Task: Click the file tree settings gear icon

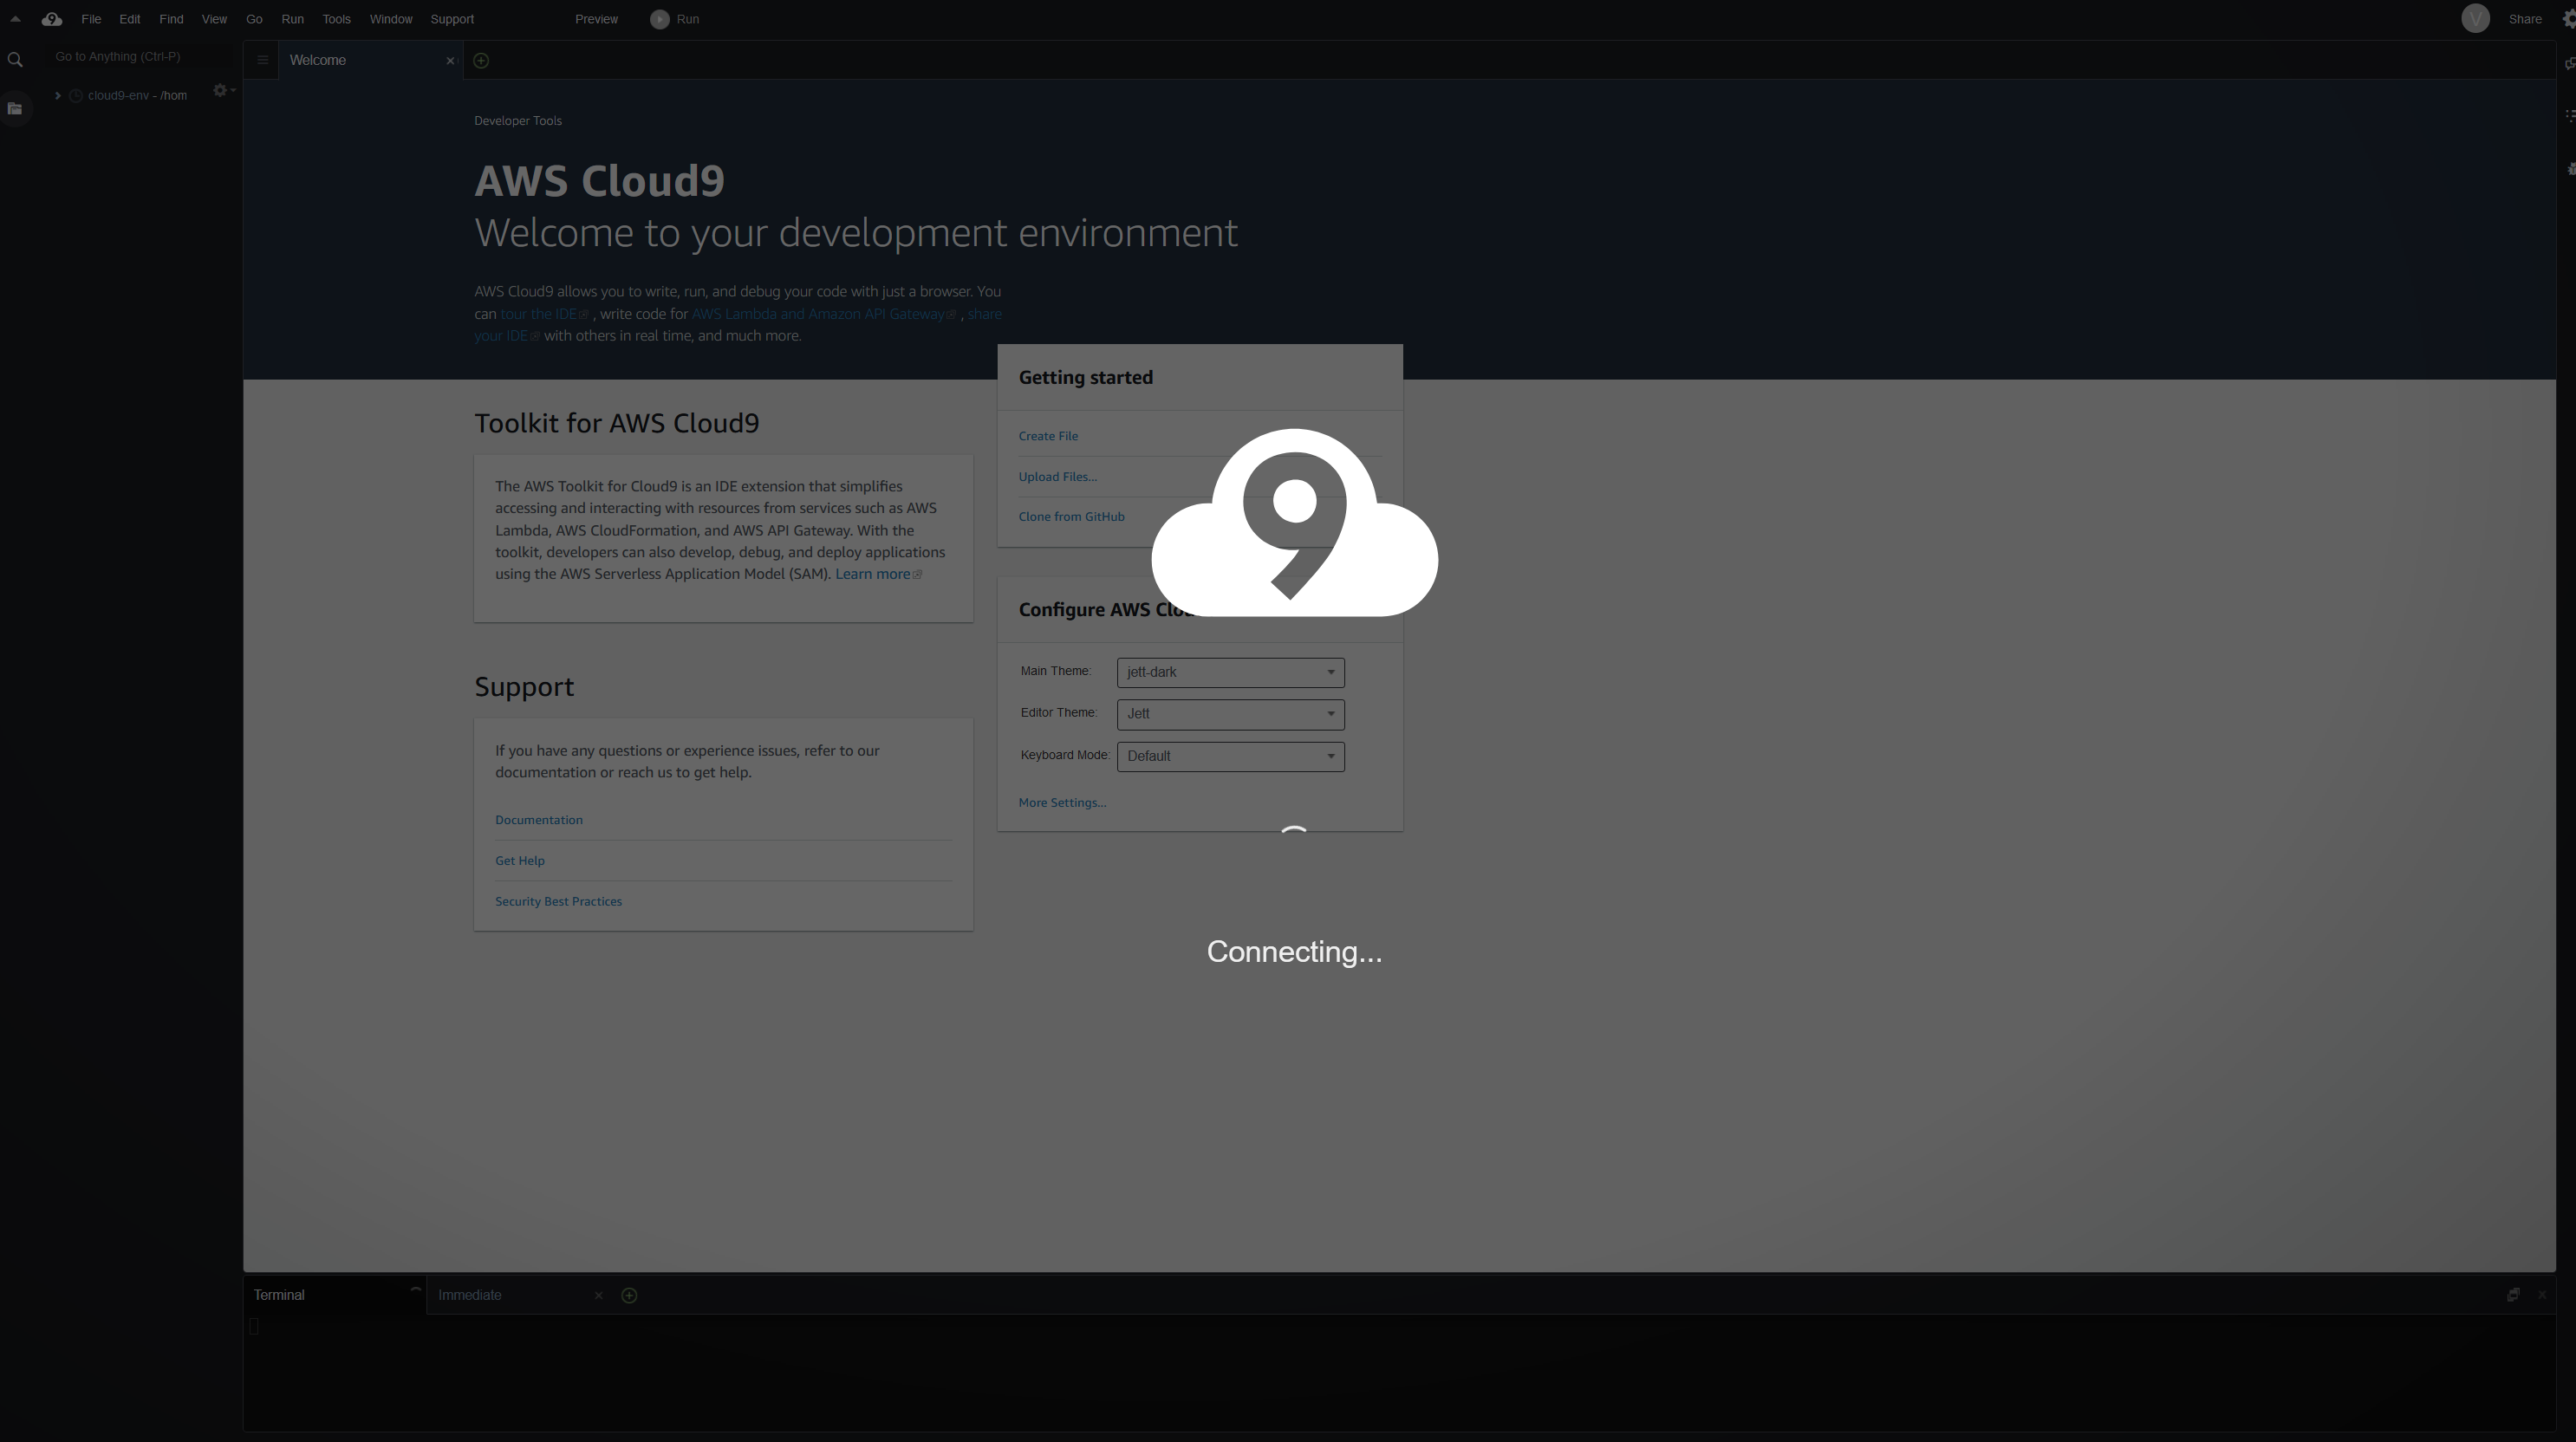Action: pyautogui.click(x=221, y=91)
